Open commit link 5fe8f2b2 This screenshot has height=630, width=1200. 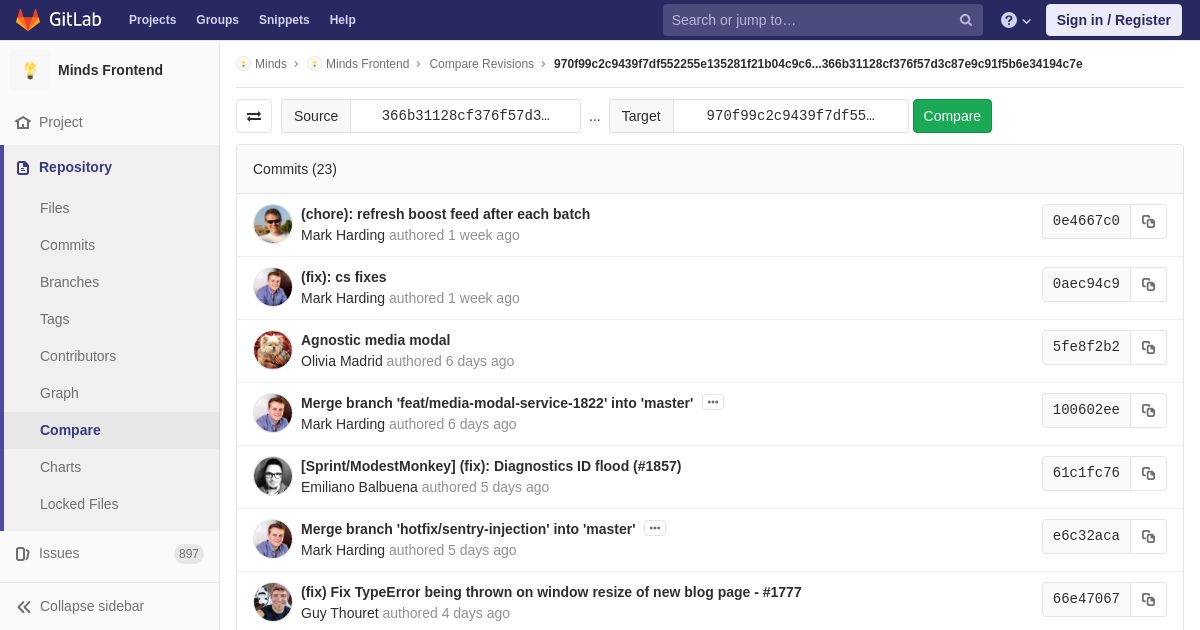pos(1086,347)
